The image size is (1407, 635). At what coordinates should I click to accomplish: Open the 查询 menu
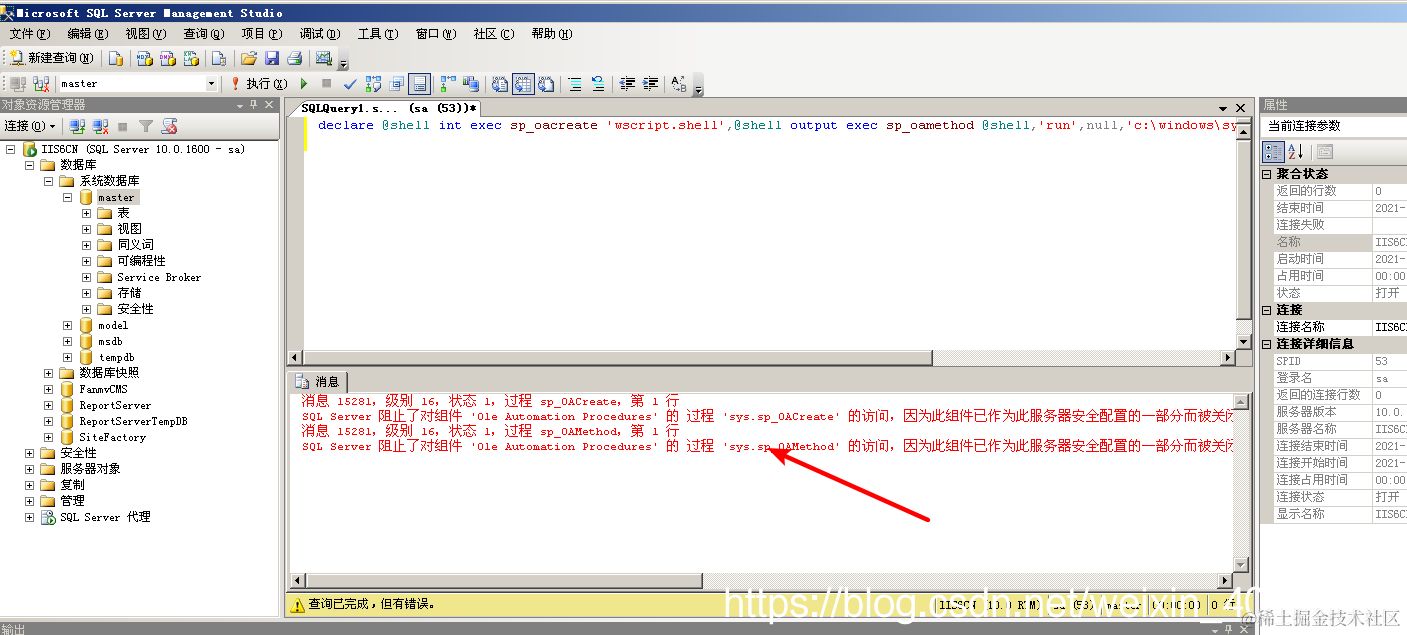204,34
